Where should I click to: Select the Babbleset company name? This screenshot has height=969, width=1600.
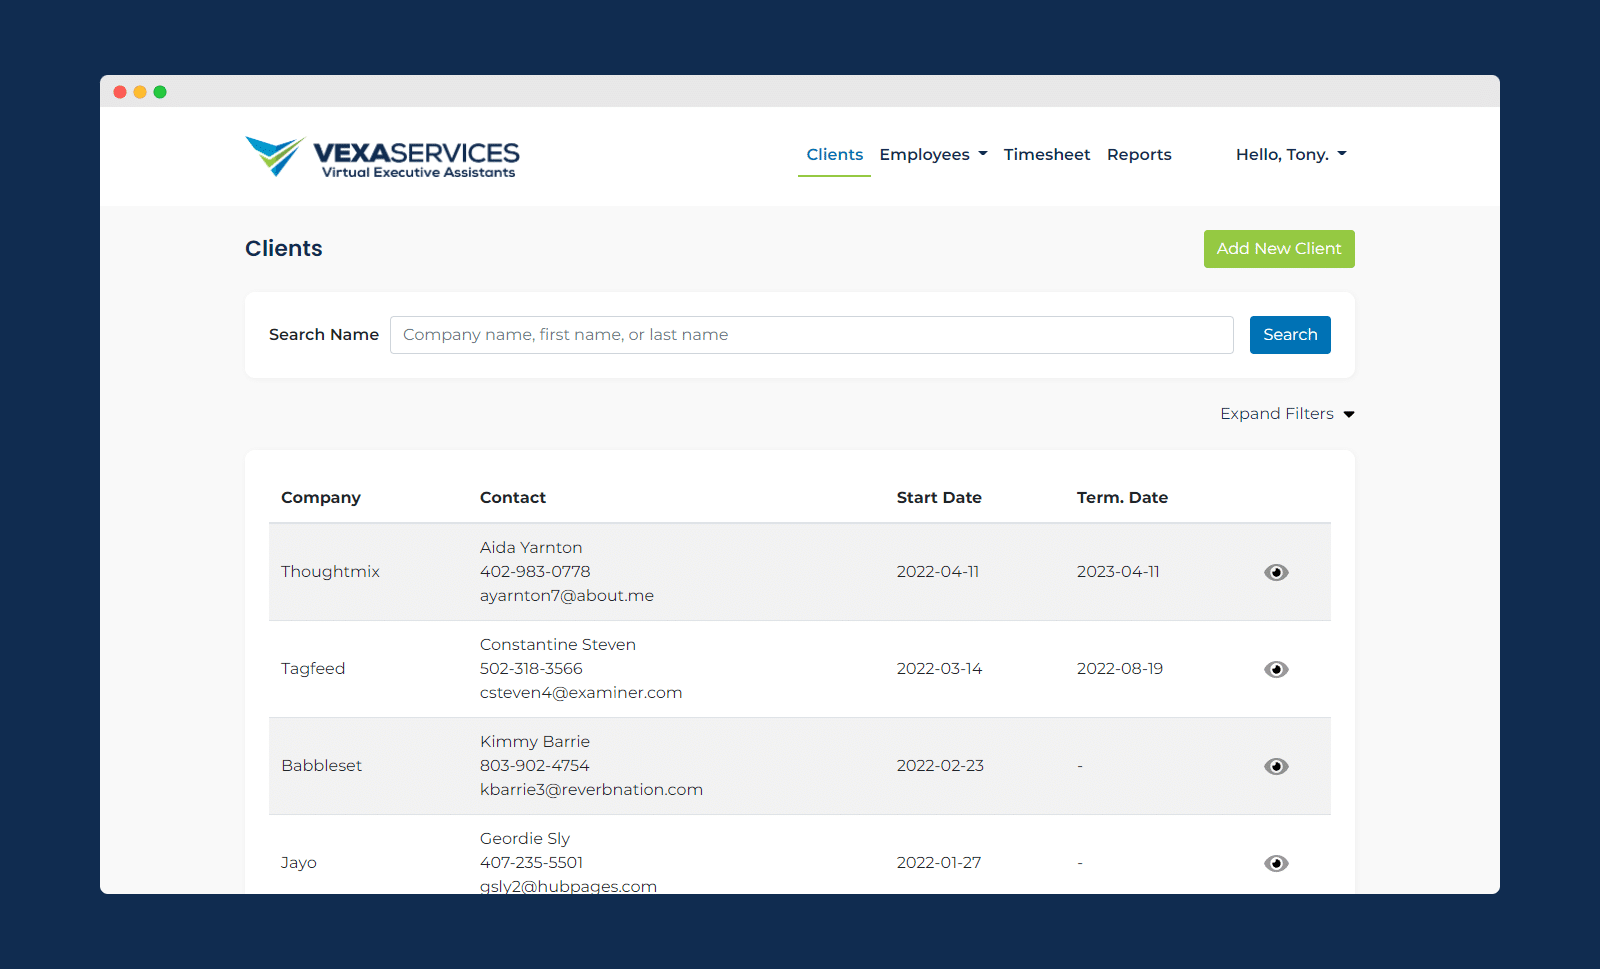[321, 766]
